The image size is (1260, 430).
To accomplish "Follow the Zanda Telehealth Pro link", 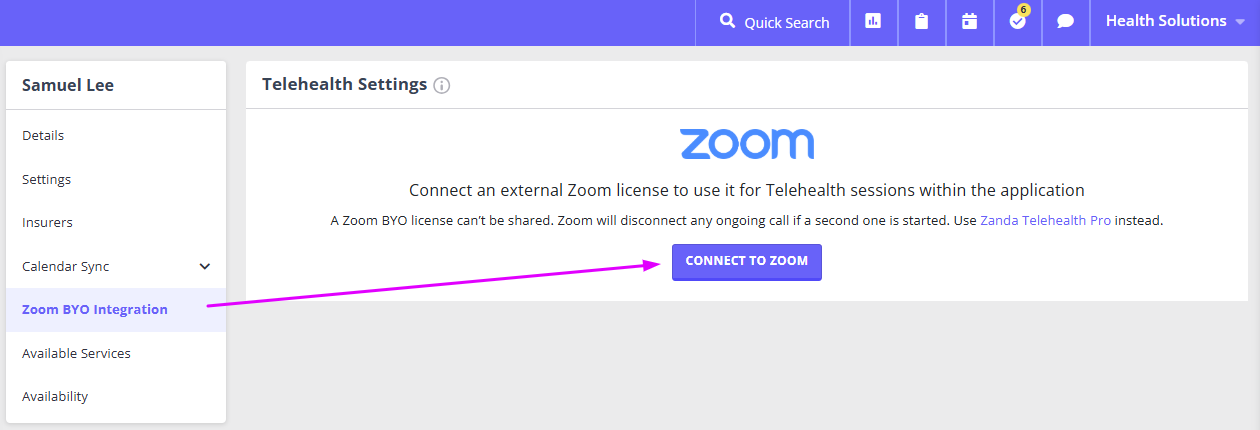I will tap(1045, 220).
